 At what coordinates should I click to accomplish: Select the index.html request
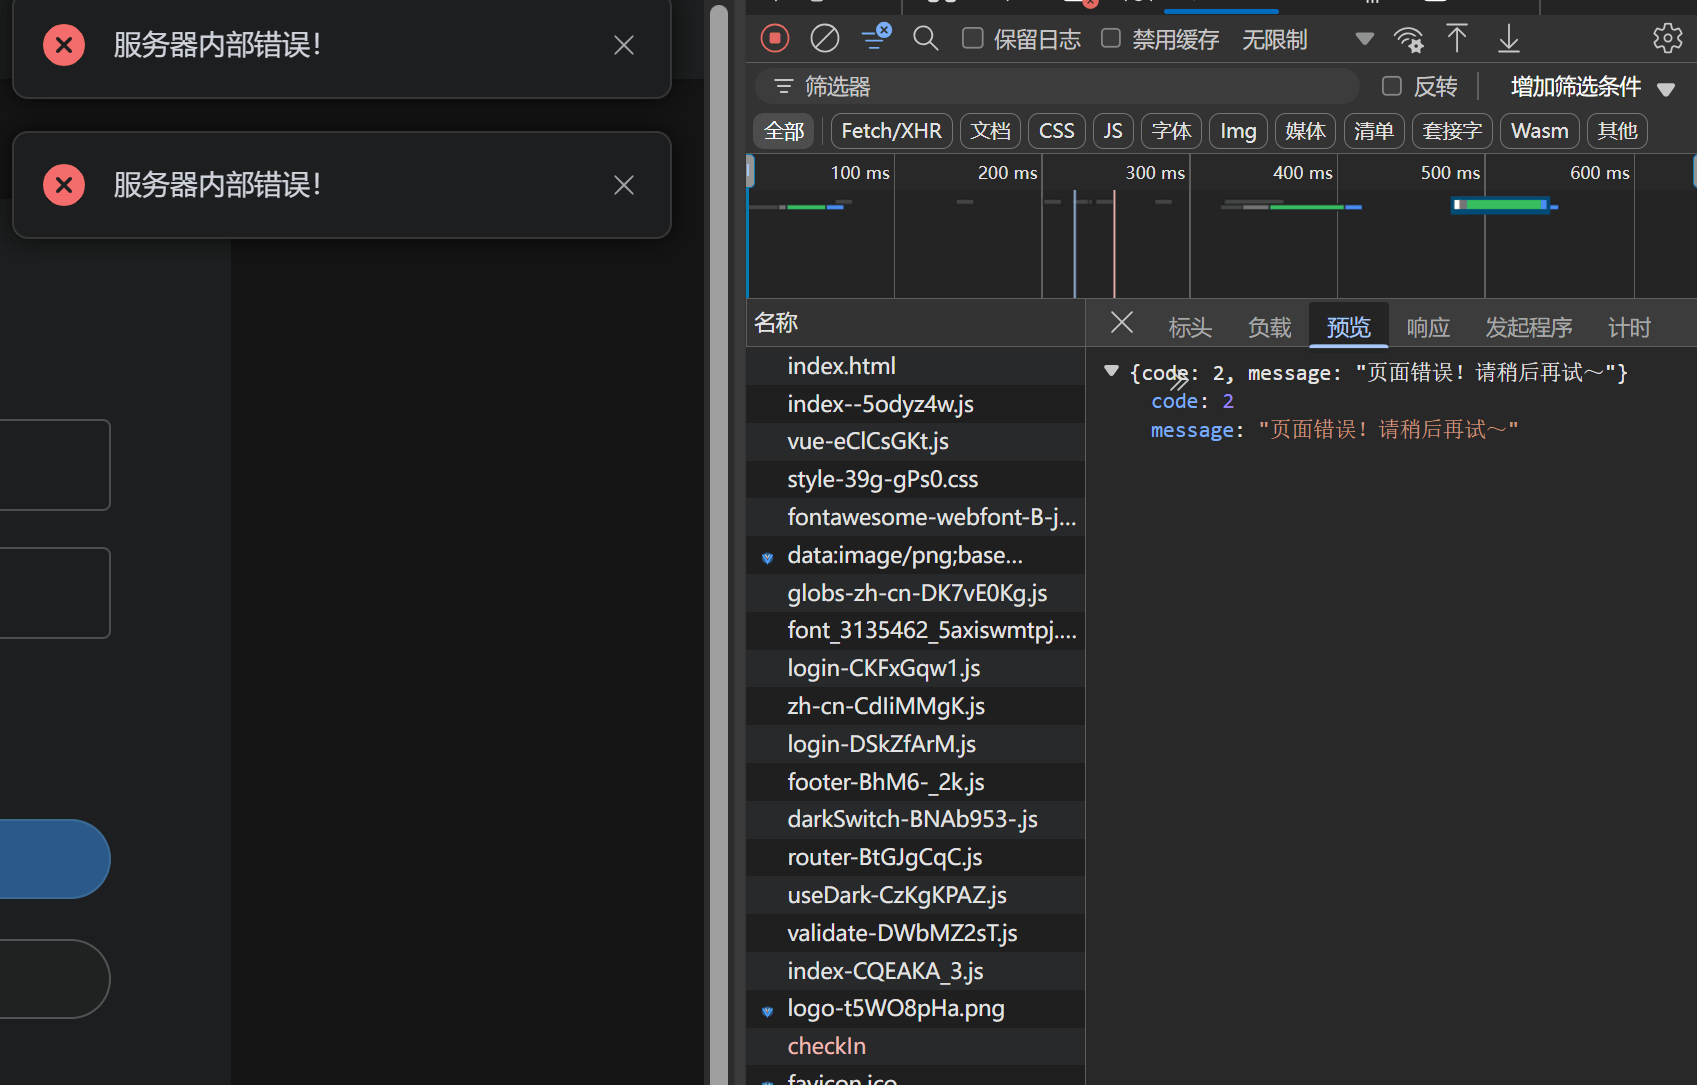point(916,366)
